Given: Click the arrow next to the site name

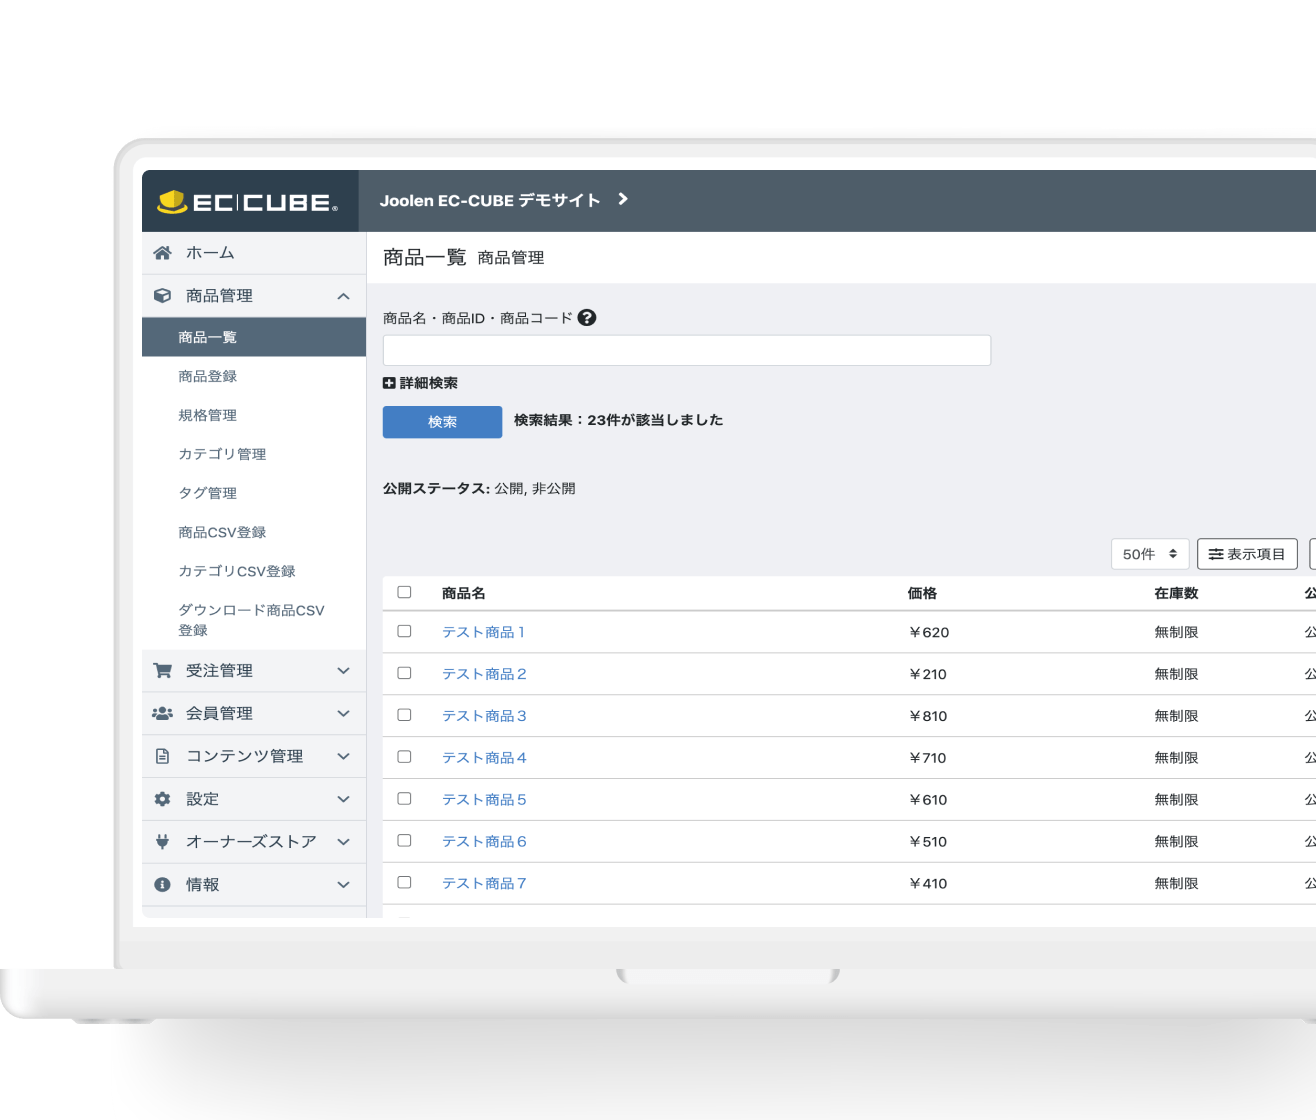Looking at the screenshot, I should point(622,200).
